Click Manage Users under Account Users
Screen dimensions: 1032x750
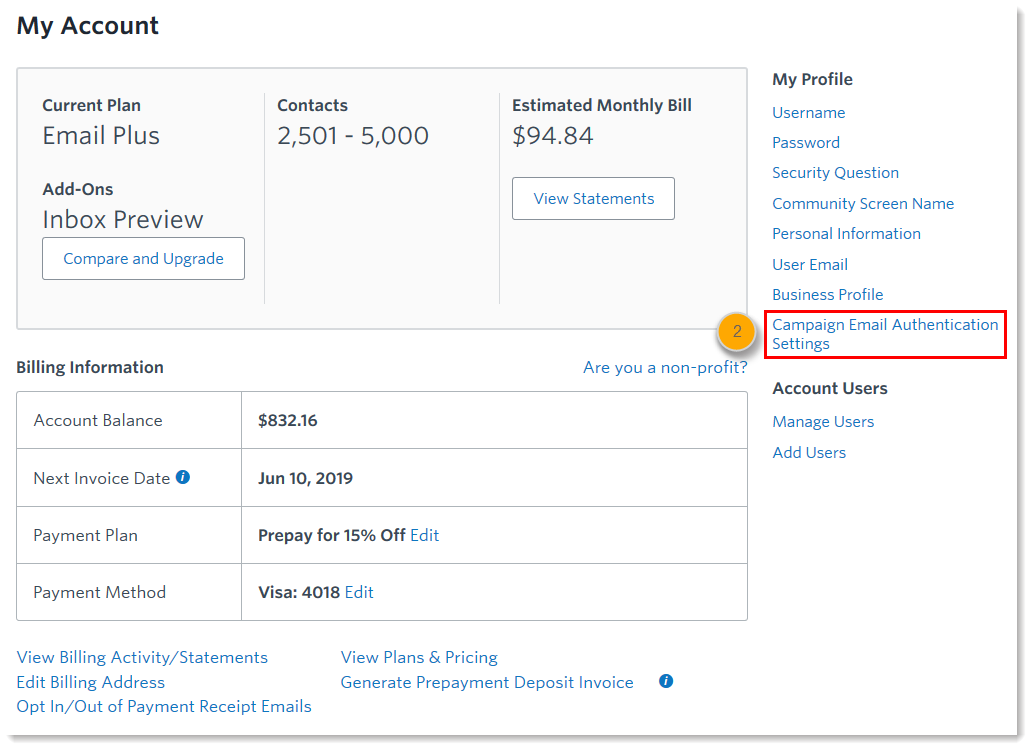point(823,422)
